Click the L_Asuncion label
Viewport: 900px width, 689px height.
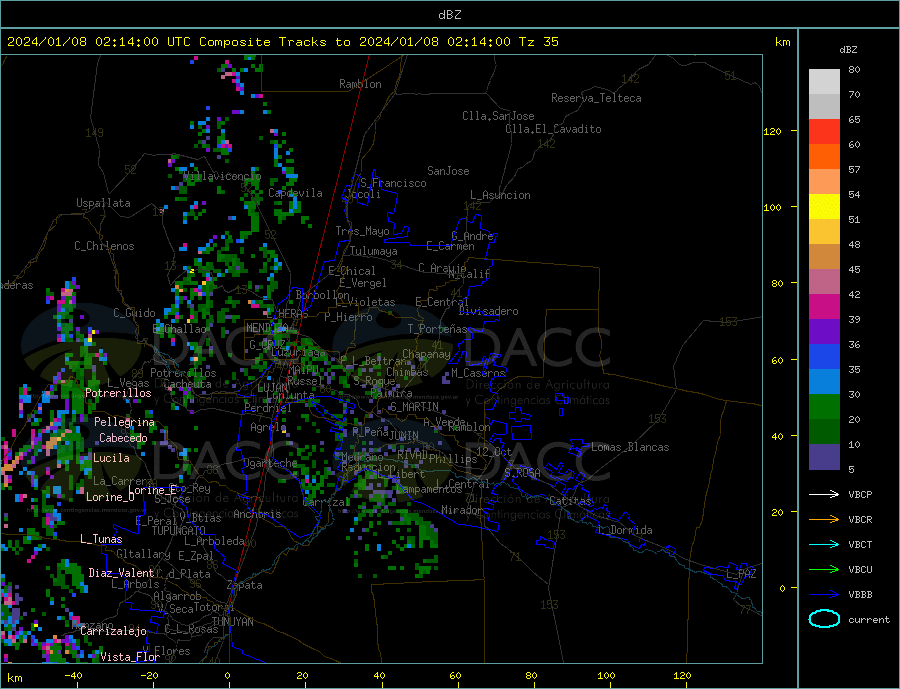pos(501,195)
